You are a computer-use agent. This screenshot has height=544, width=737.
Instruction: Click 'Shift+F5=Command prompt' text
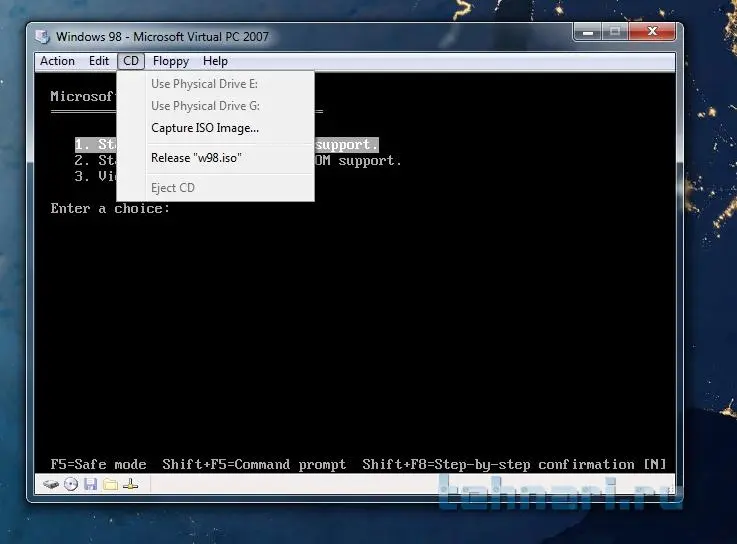click(x=254, y=465)
